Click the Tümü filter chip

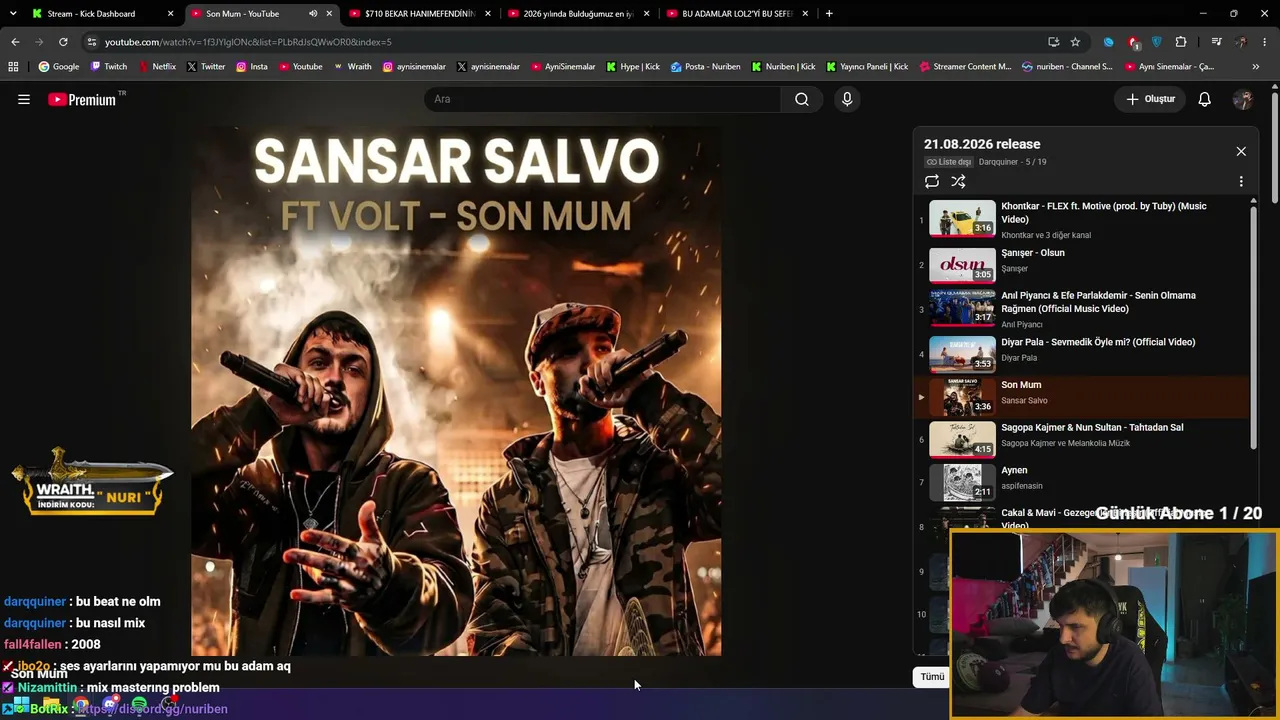[932, 677]
